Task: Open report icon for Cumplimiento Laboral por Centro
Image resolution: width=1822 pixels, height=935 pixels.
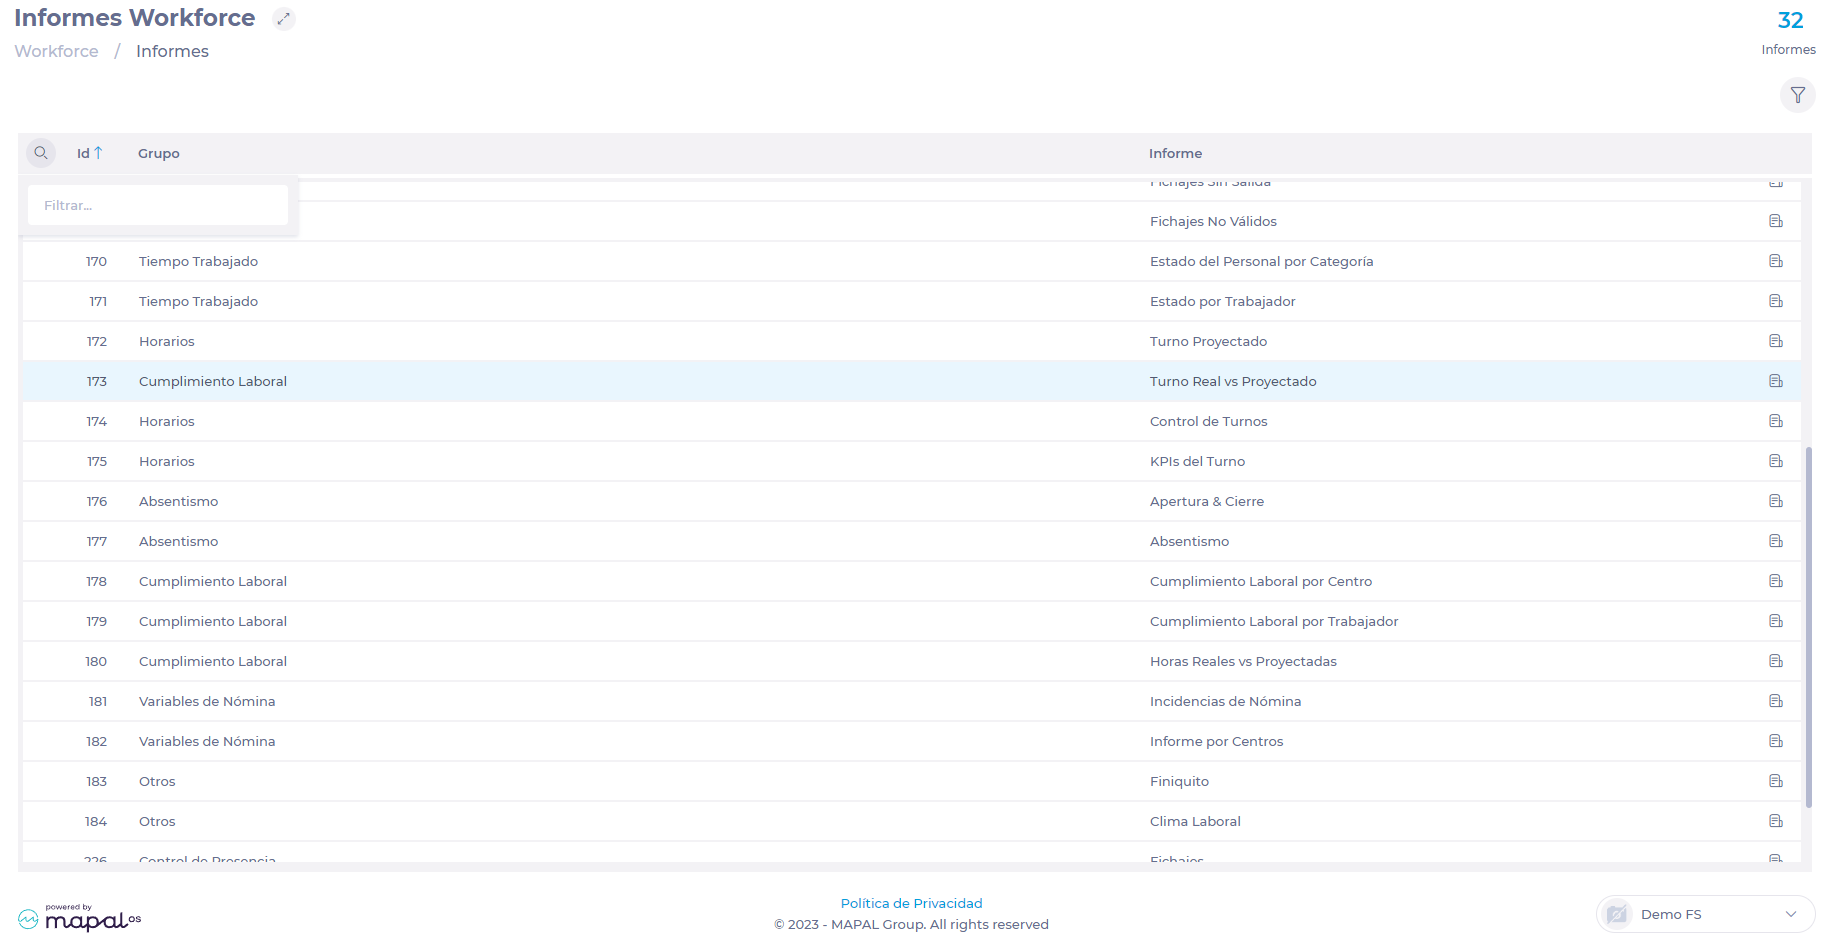Action: pyautogui.click(x=1776, y=581)
